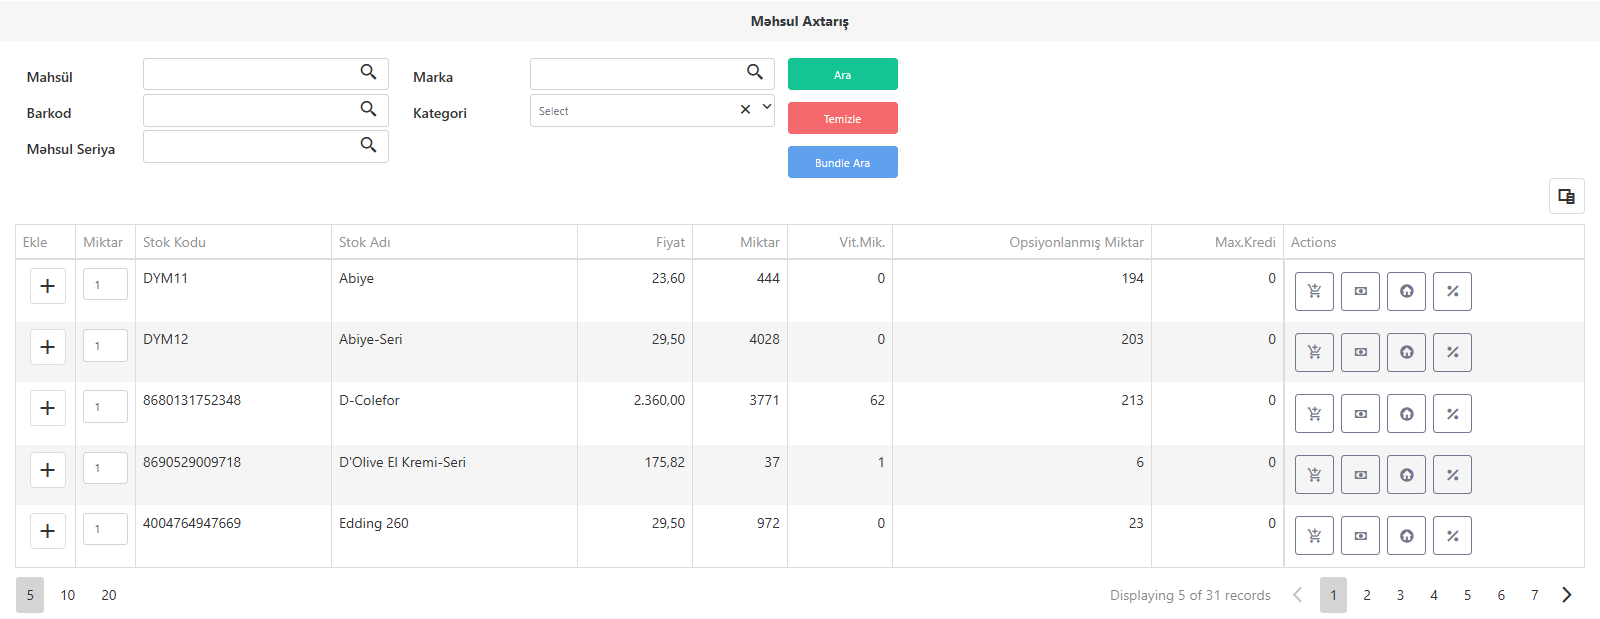Click Miktar quantity box for Abiye-Seri

point(105,345)
